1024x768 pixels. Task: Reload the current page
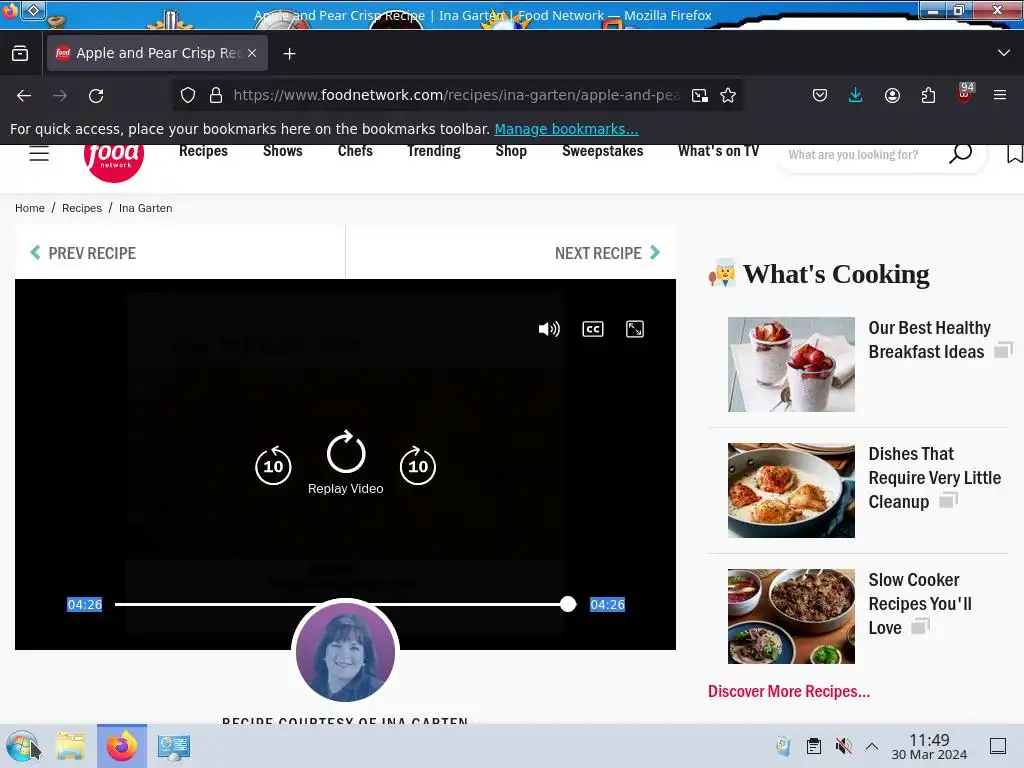coord(96,95)
